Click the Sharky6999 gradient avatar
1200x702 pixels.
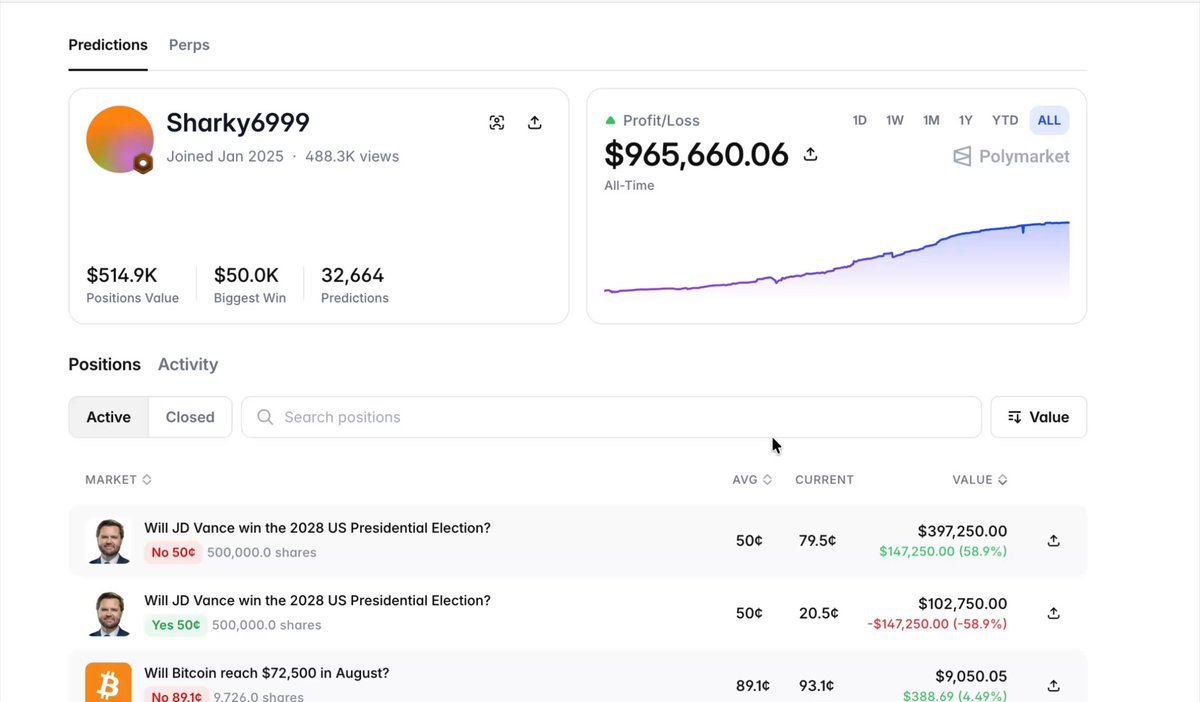[x=120, y=139]
